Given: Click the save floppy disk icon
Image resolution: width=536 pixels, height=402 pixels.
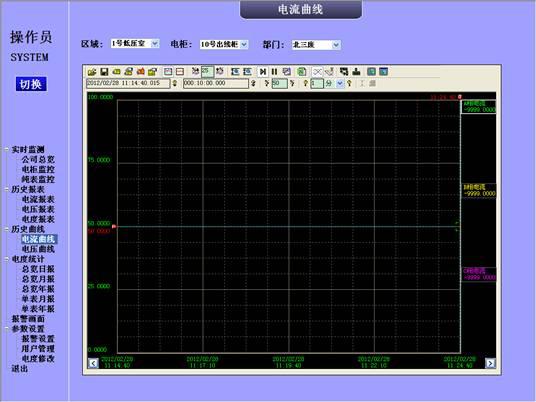Looking at the screenshot, I should [104, 72].
